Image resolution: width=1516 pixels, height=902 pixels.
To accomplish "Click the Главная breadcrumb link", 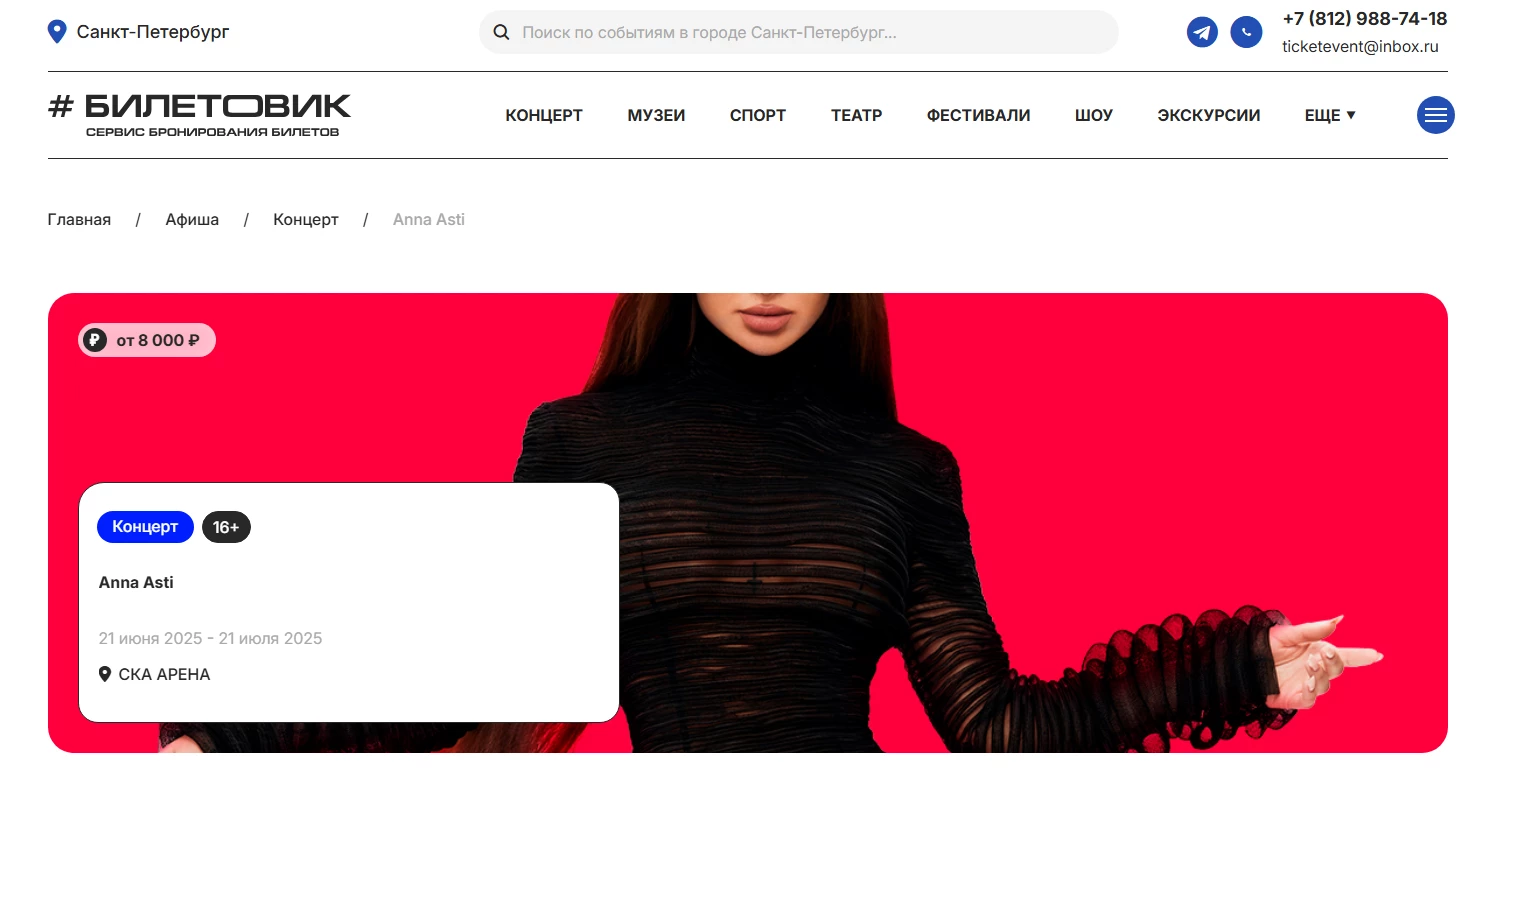I will tap(79, 219).
